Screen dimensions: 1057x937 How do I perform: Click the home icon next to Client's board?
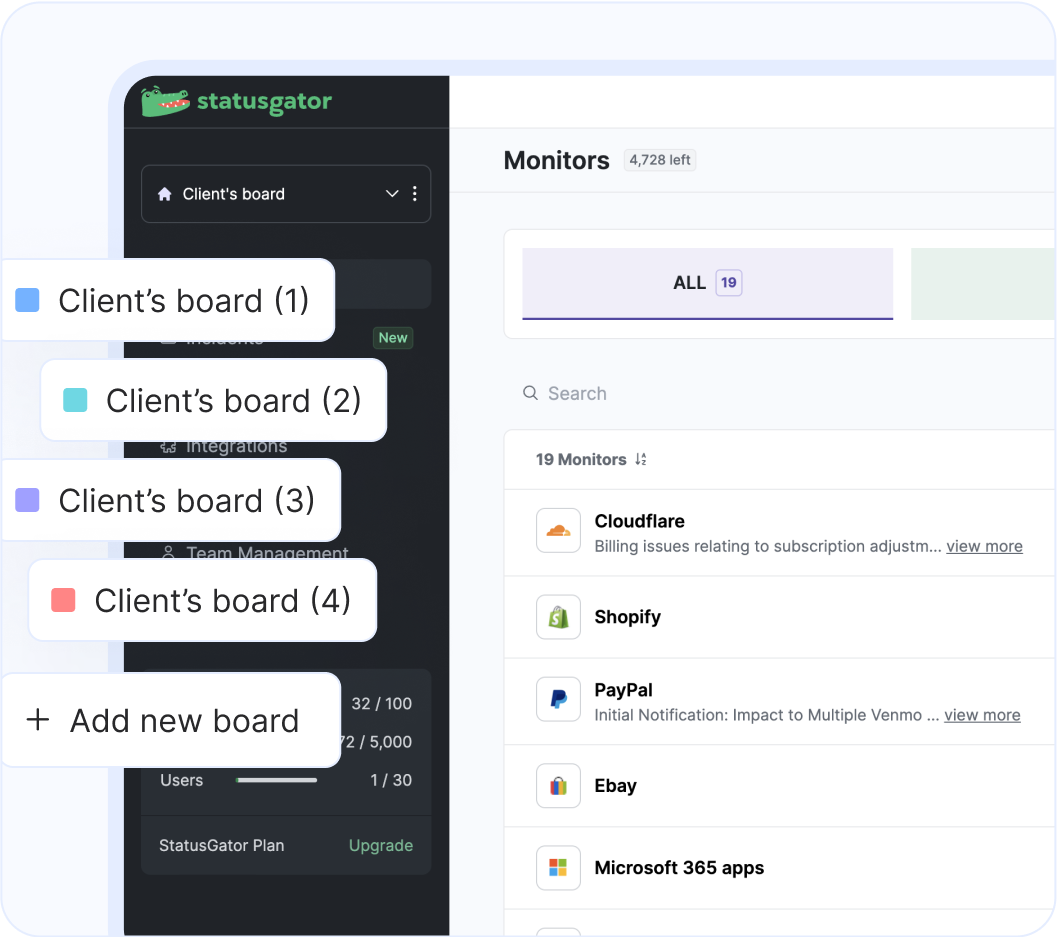165,194
